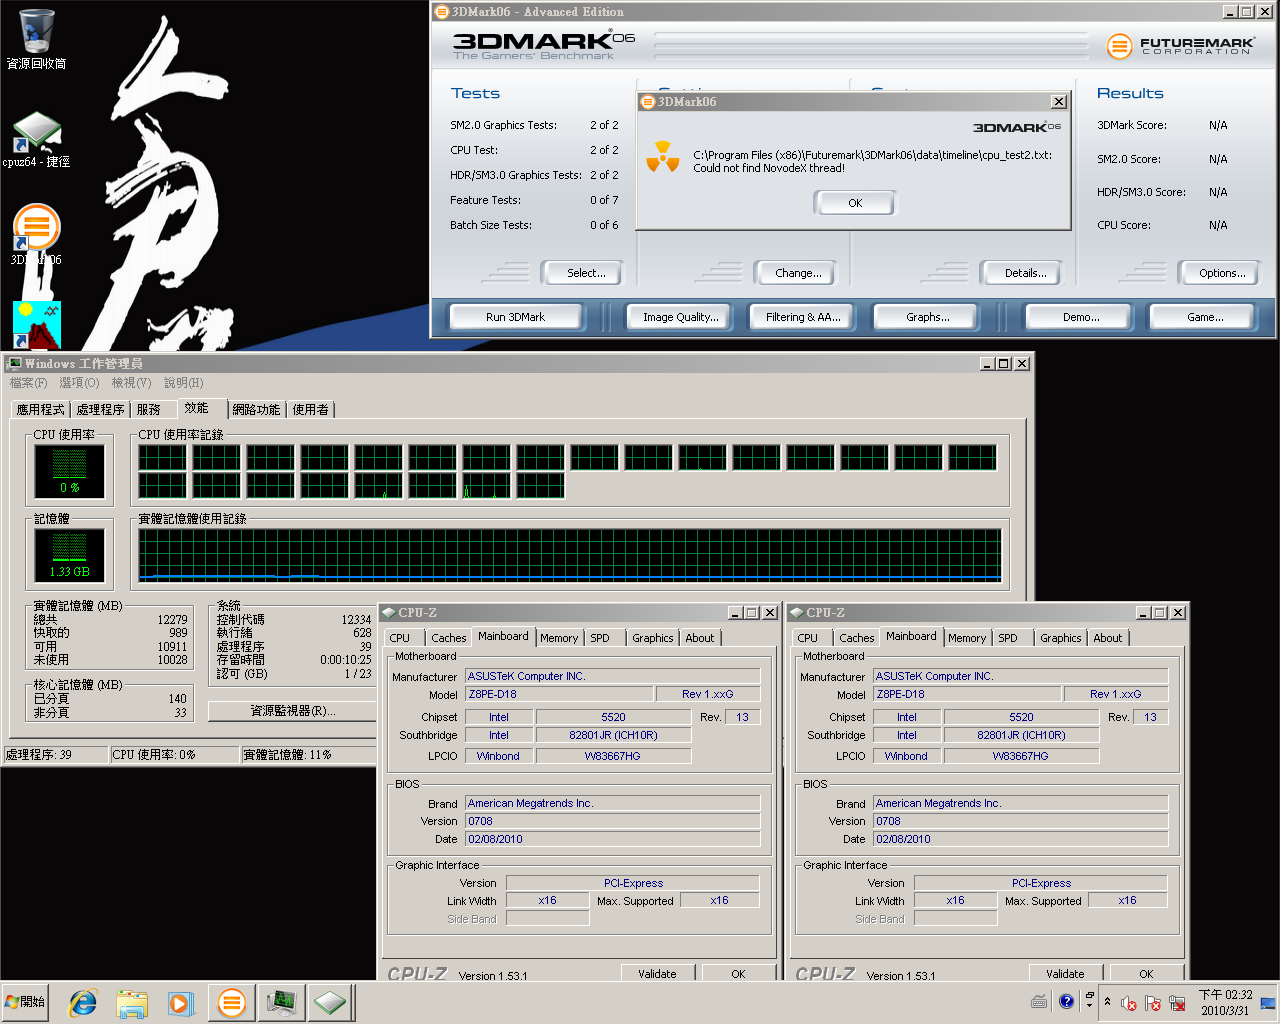This screenshot has width=1280, height=1024.
Task: Dismiss the 3DMark06 error with OK
Action: tap(855, 203)
